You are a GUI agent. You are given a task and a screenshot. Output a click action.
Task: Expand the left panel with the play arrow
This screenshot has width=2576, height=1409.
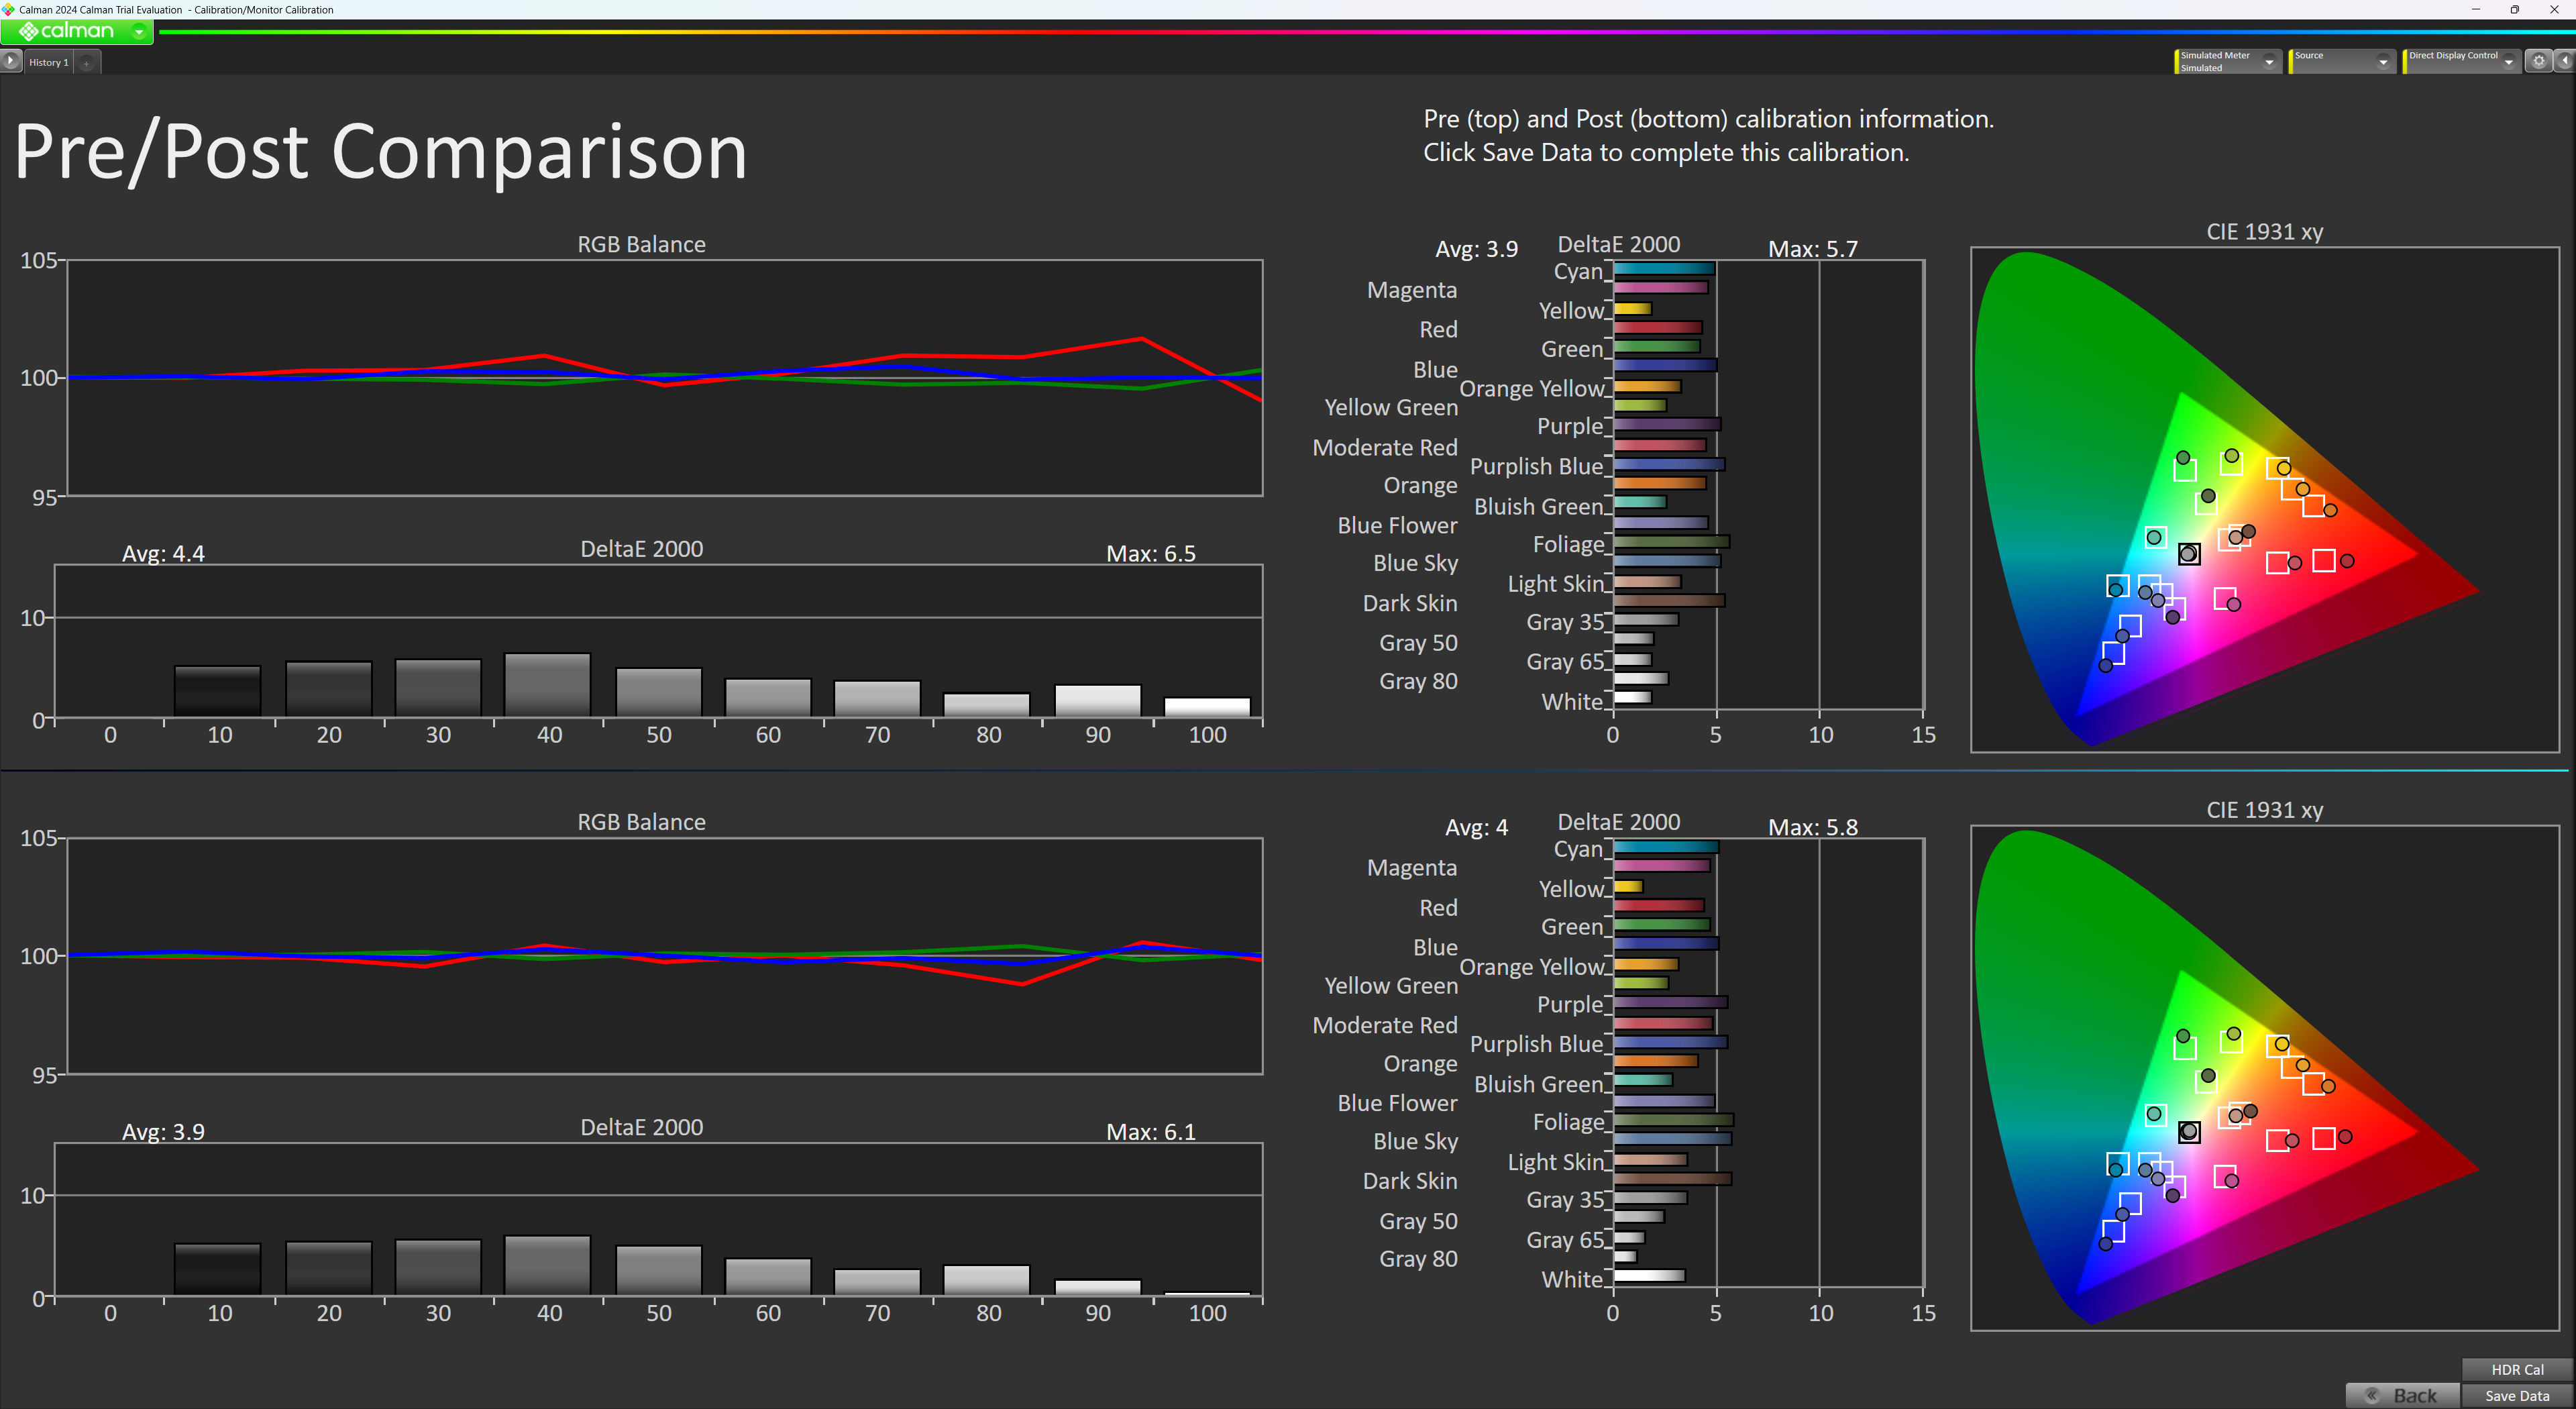tap(11, 61)
